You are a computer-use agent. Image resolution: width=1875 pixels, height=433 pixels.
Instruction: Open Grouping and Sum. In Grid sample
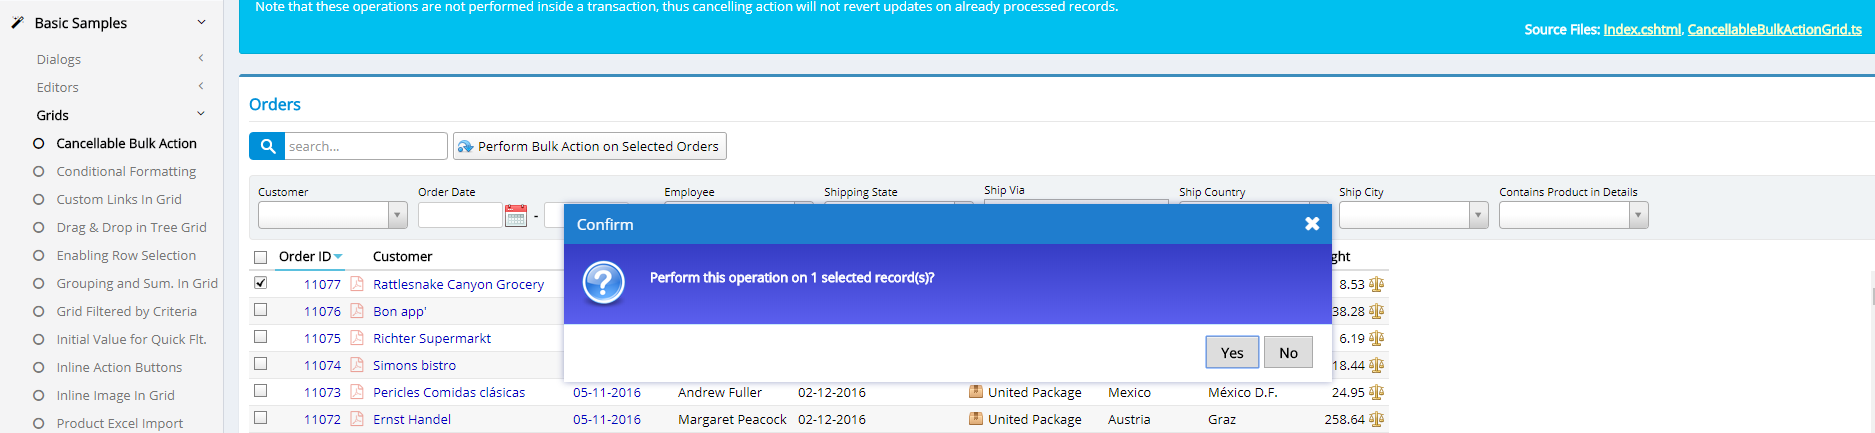pyautogui.click(x=137, y=283)
